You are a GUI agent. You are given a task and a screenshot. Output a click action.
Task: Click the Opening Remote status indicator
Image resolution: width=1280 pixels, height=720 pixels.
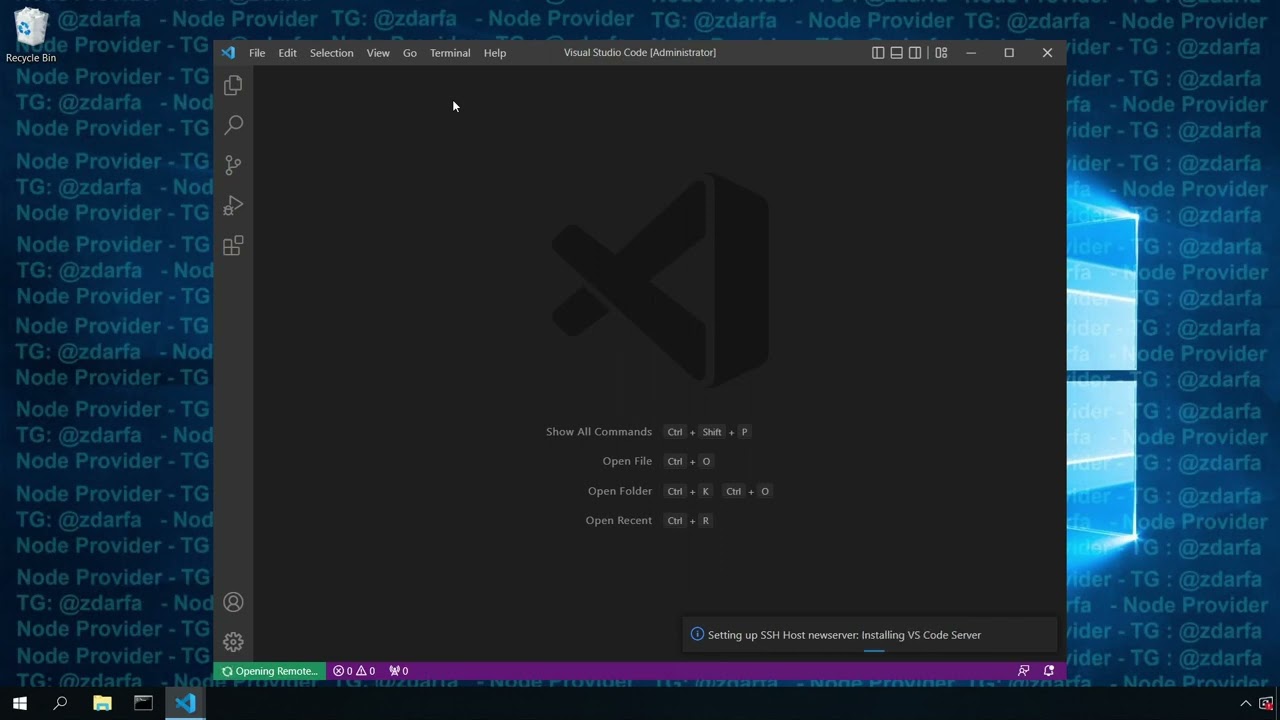(x=270, y=671)
